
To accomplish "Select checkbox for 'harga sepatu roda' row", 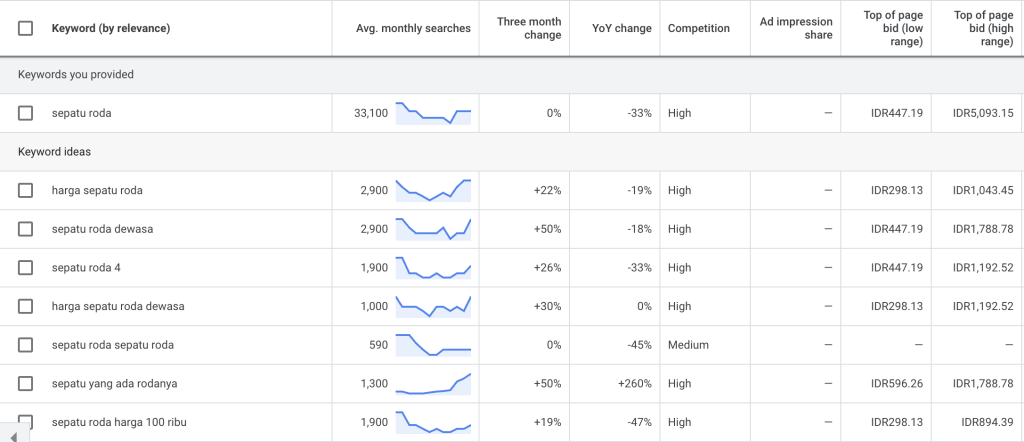I will tap(25, 191).
